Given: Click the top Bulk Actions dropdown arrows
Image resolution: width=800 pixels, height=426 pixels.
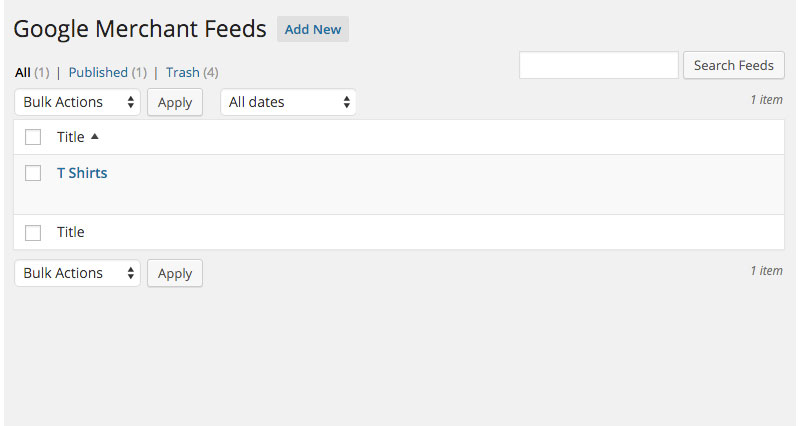Looking at the screenshot, I should 131,102.
